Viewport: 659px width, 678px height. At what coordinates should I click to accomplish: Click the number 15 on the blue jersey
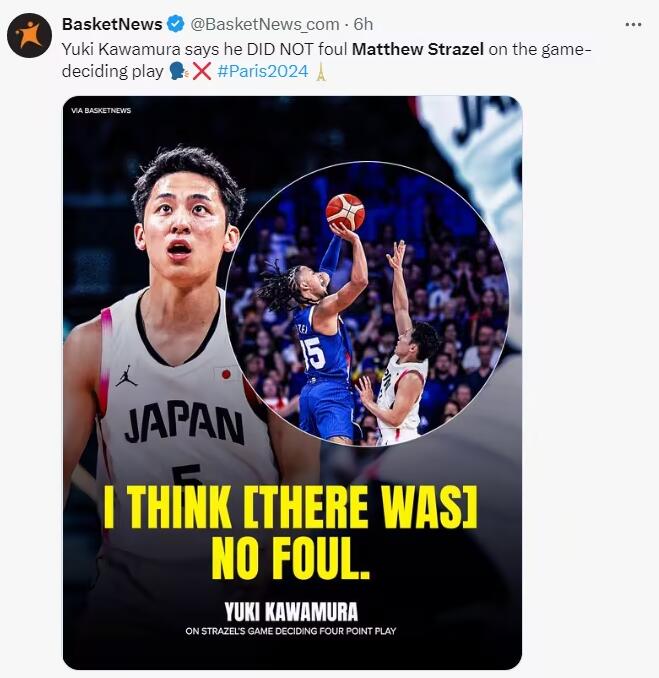pos(313,353)
